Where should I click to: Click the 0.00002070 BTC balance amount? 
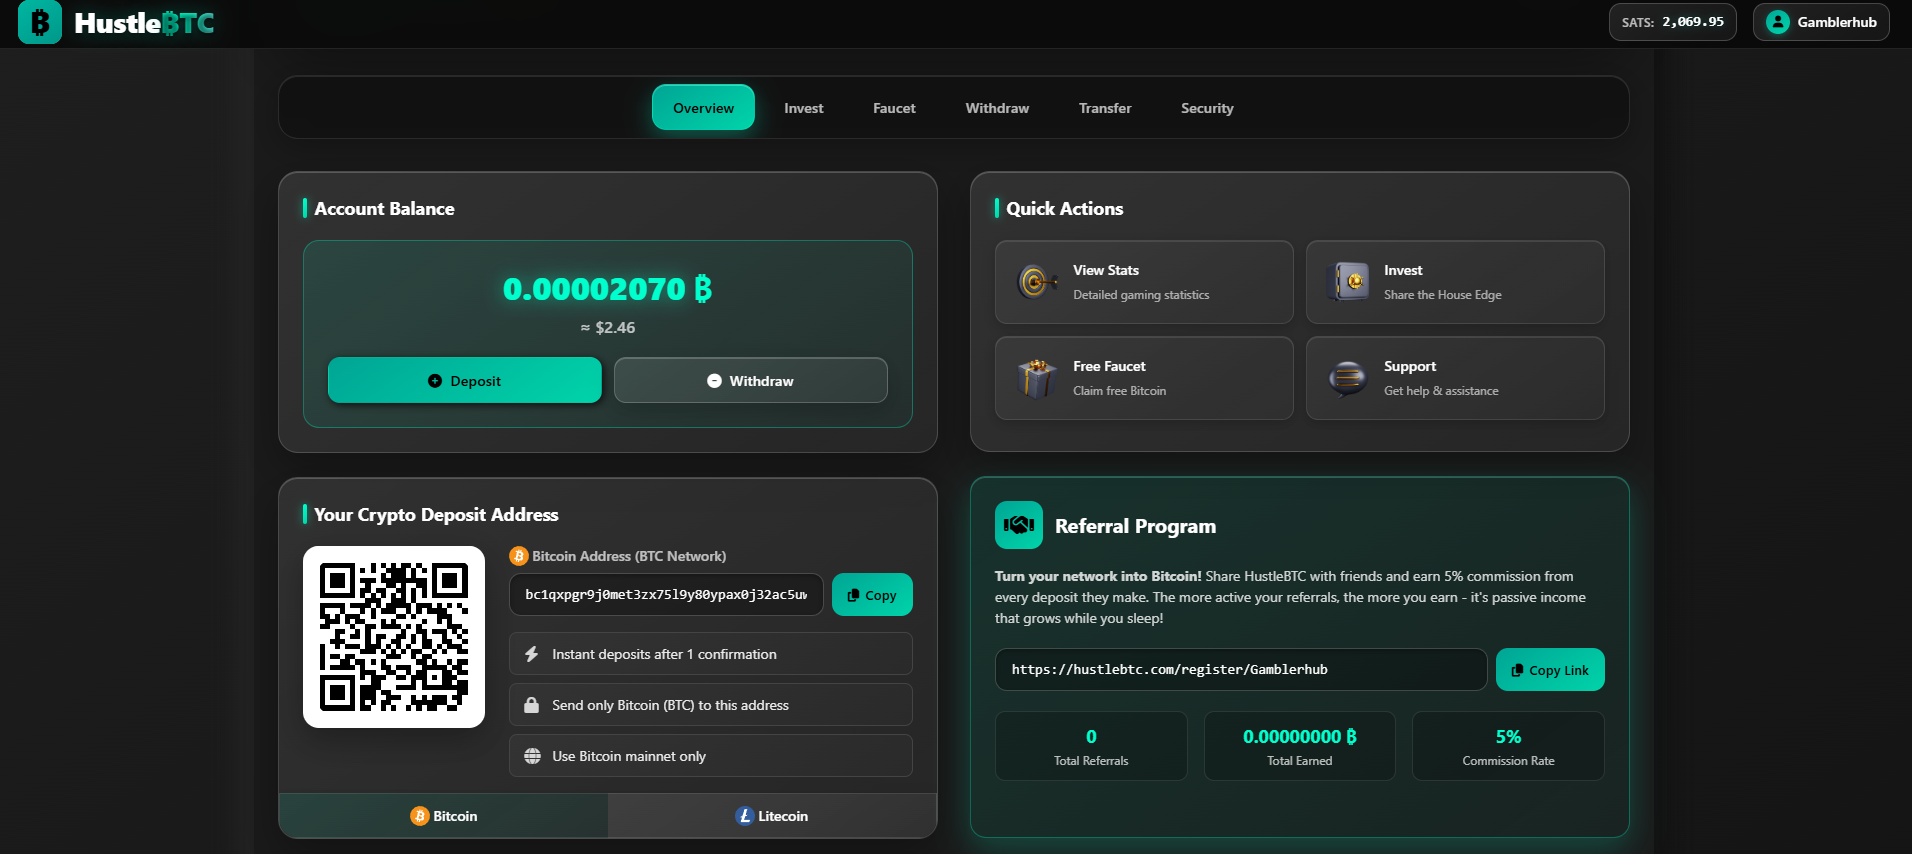coord(608,289)
